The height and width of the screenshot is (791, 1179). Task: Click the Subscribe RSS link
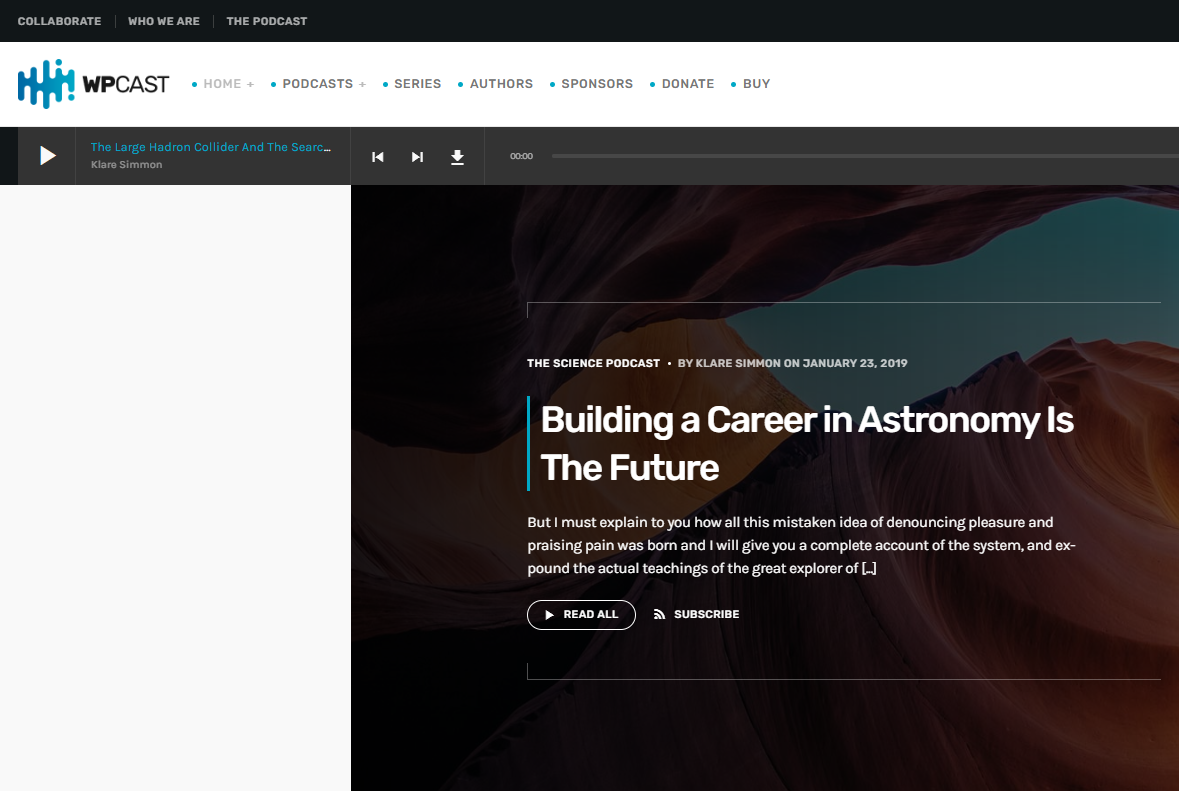696,614
